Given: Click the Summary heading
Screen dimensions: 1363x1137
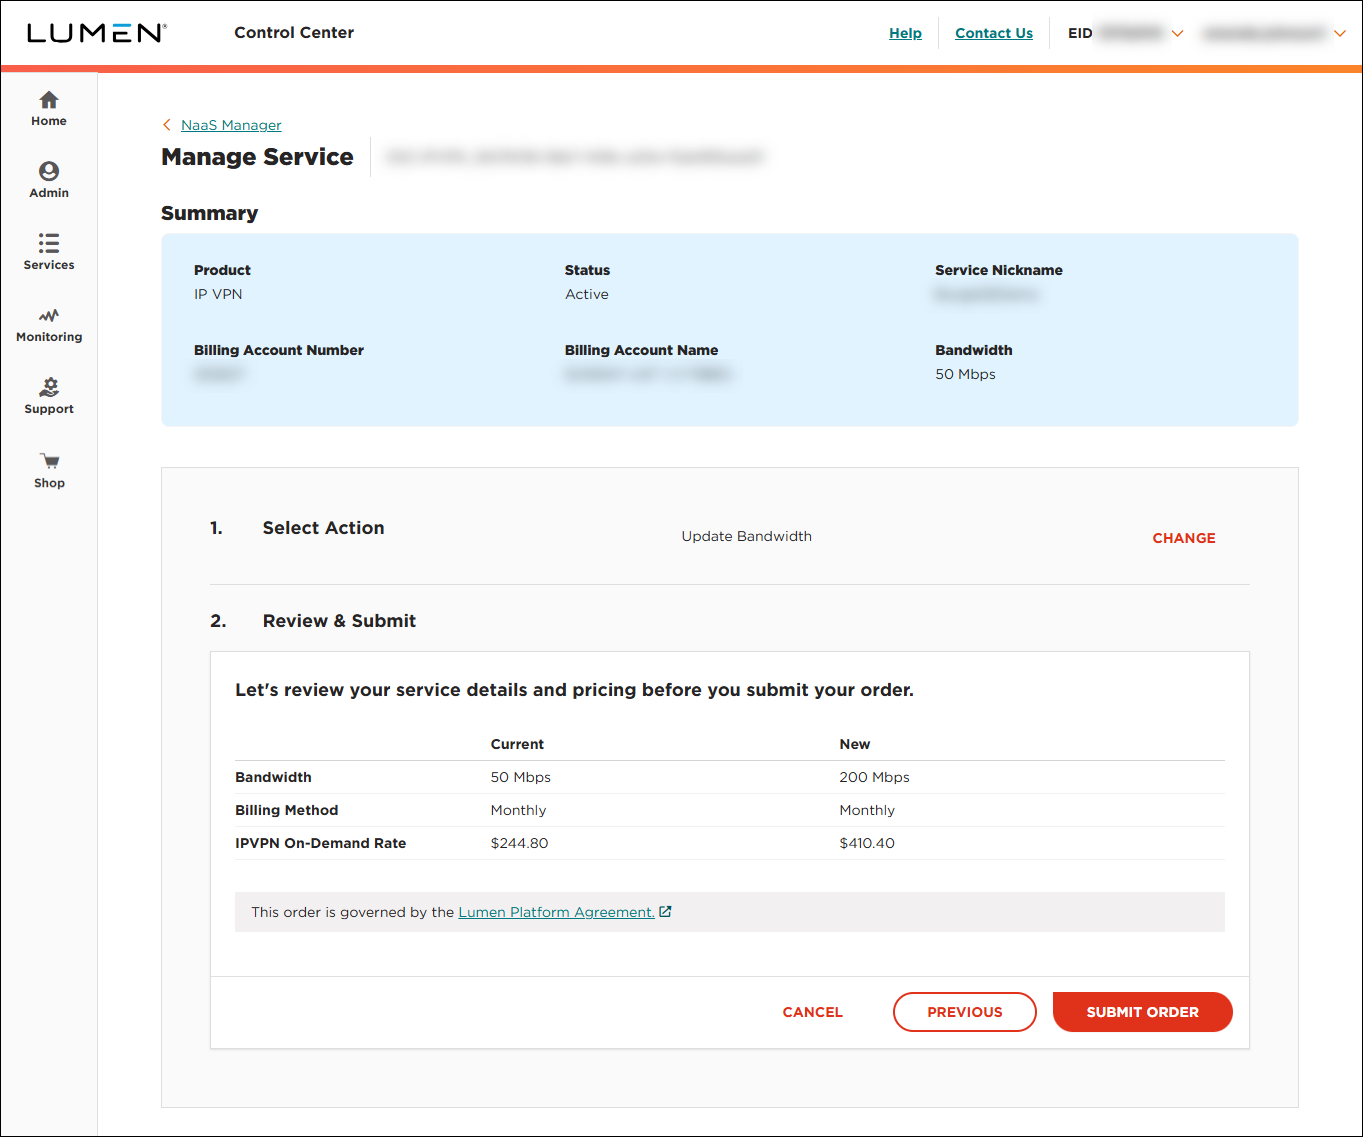Looking at the screenshot, I should pos(209,213).
